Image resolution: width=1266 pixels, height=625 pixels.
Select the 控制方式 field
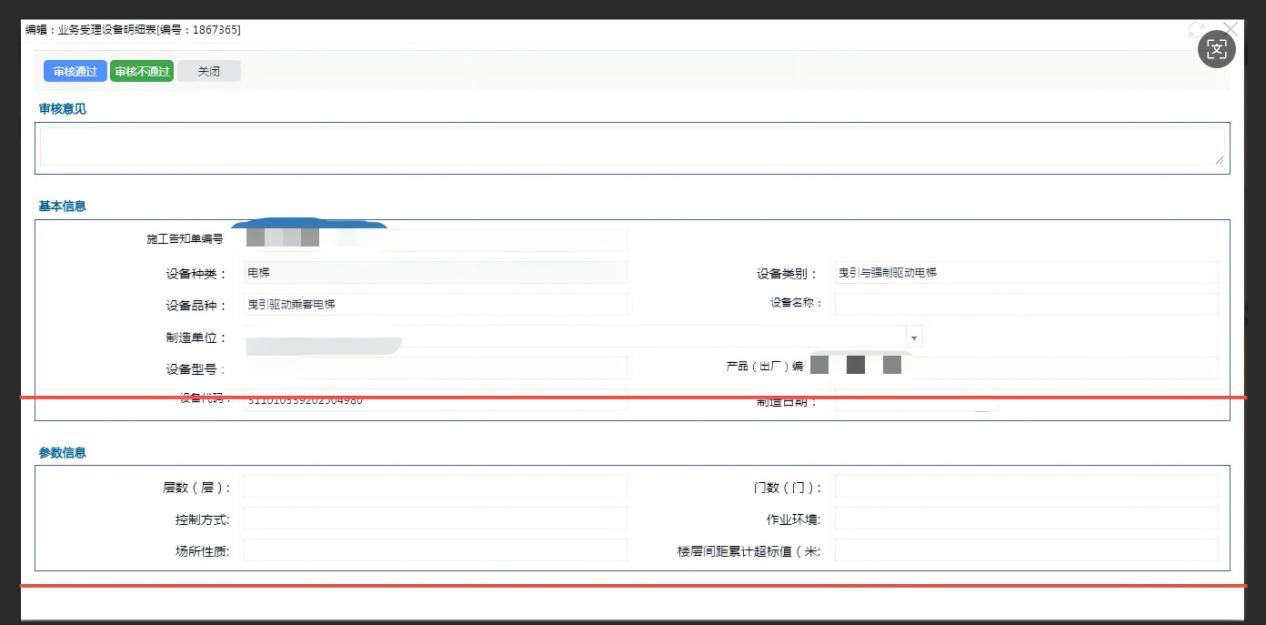pyautogui.click(x=435, y=519)
